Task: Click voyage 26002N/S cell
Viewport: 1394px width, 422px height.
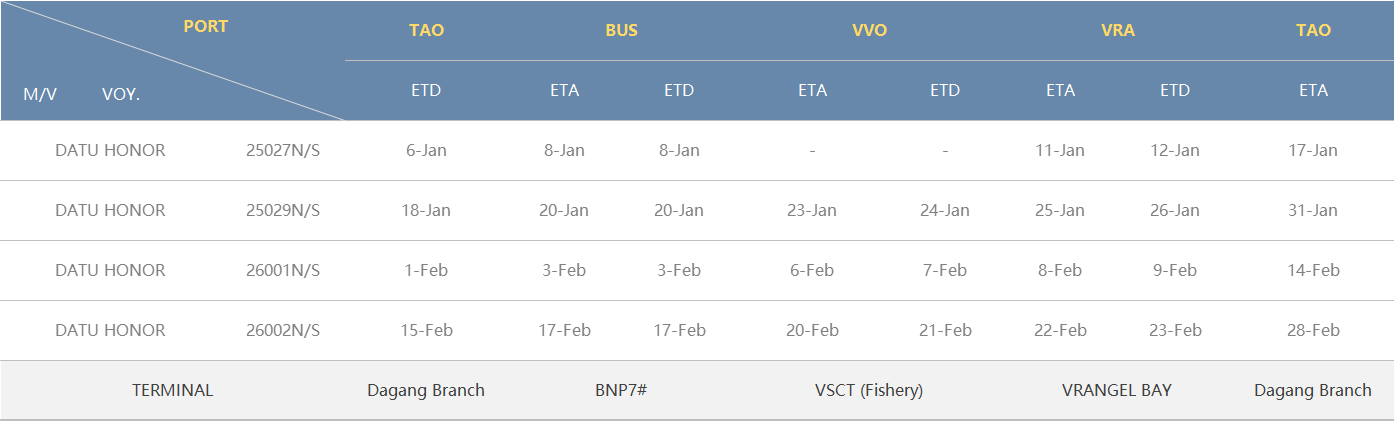Action: 283,330
